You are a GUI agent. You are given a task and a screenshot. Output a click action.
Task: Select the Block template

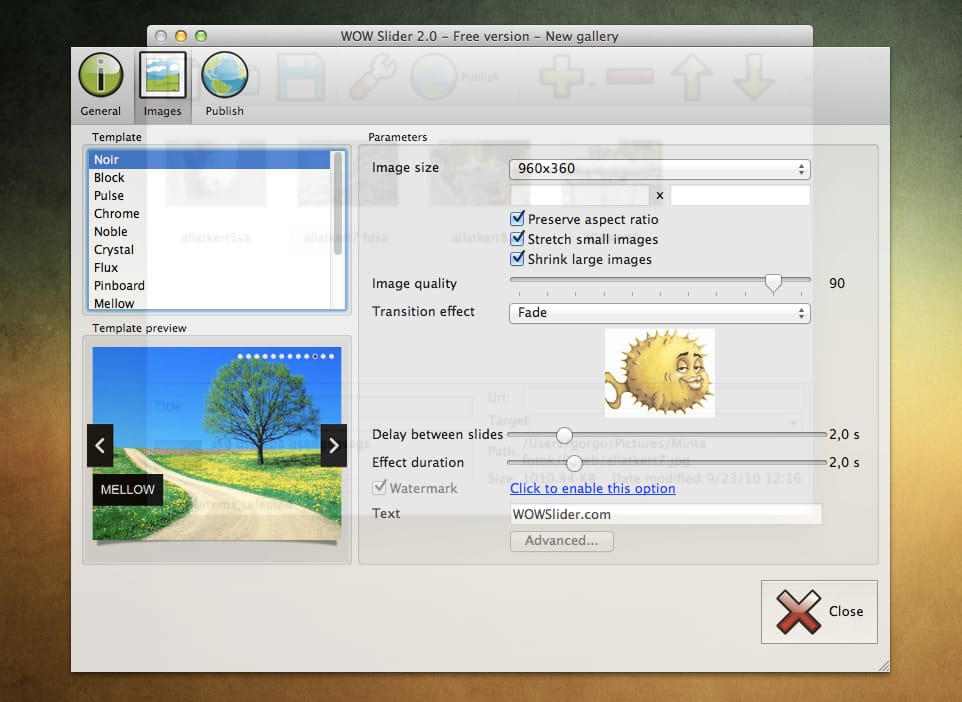click(209, 177)
